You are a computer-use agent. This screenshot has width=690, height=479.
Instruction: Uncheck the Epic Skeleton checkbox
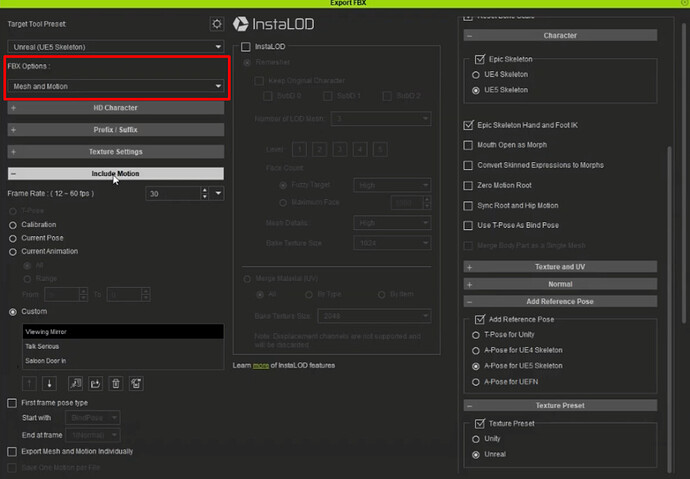click(480, 59)
